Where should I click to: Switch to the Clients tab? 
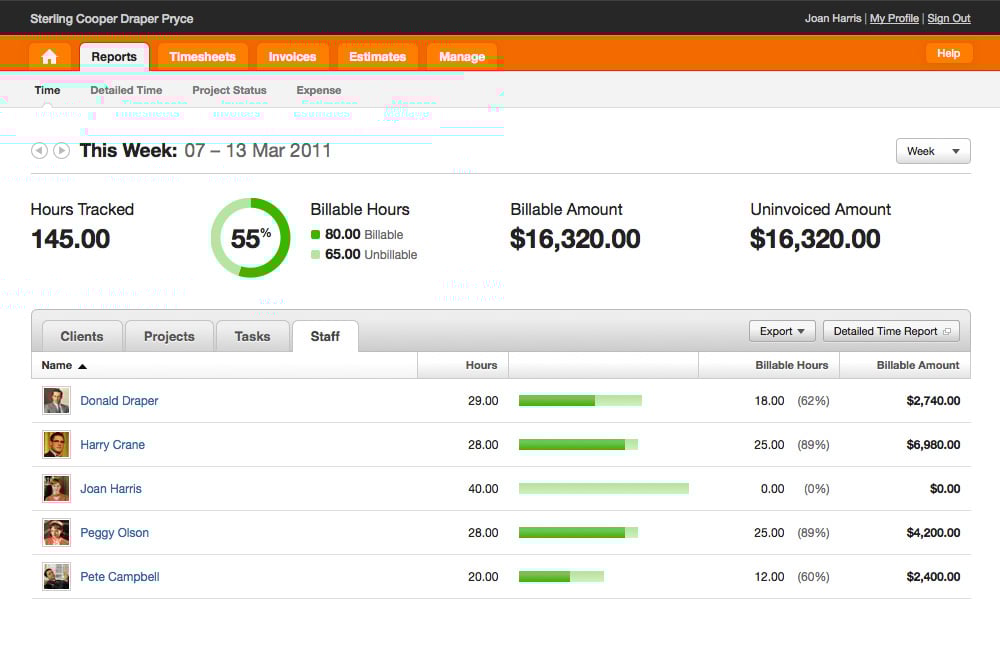tap(82, 336)
